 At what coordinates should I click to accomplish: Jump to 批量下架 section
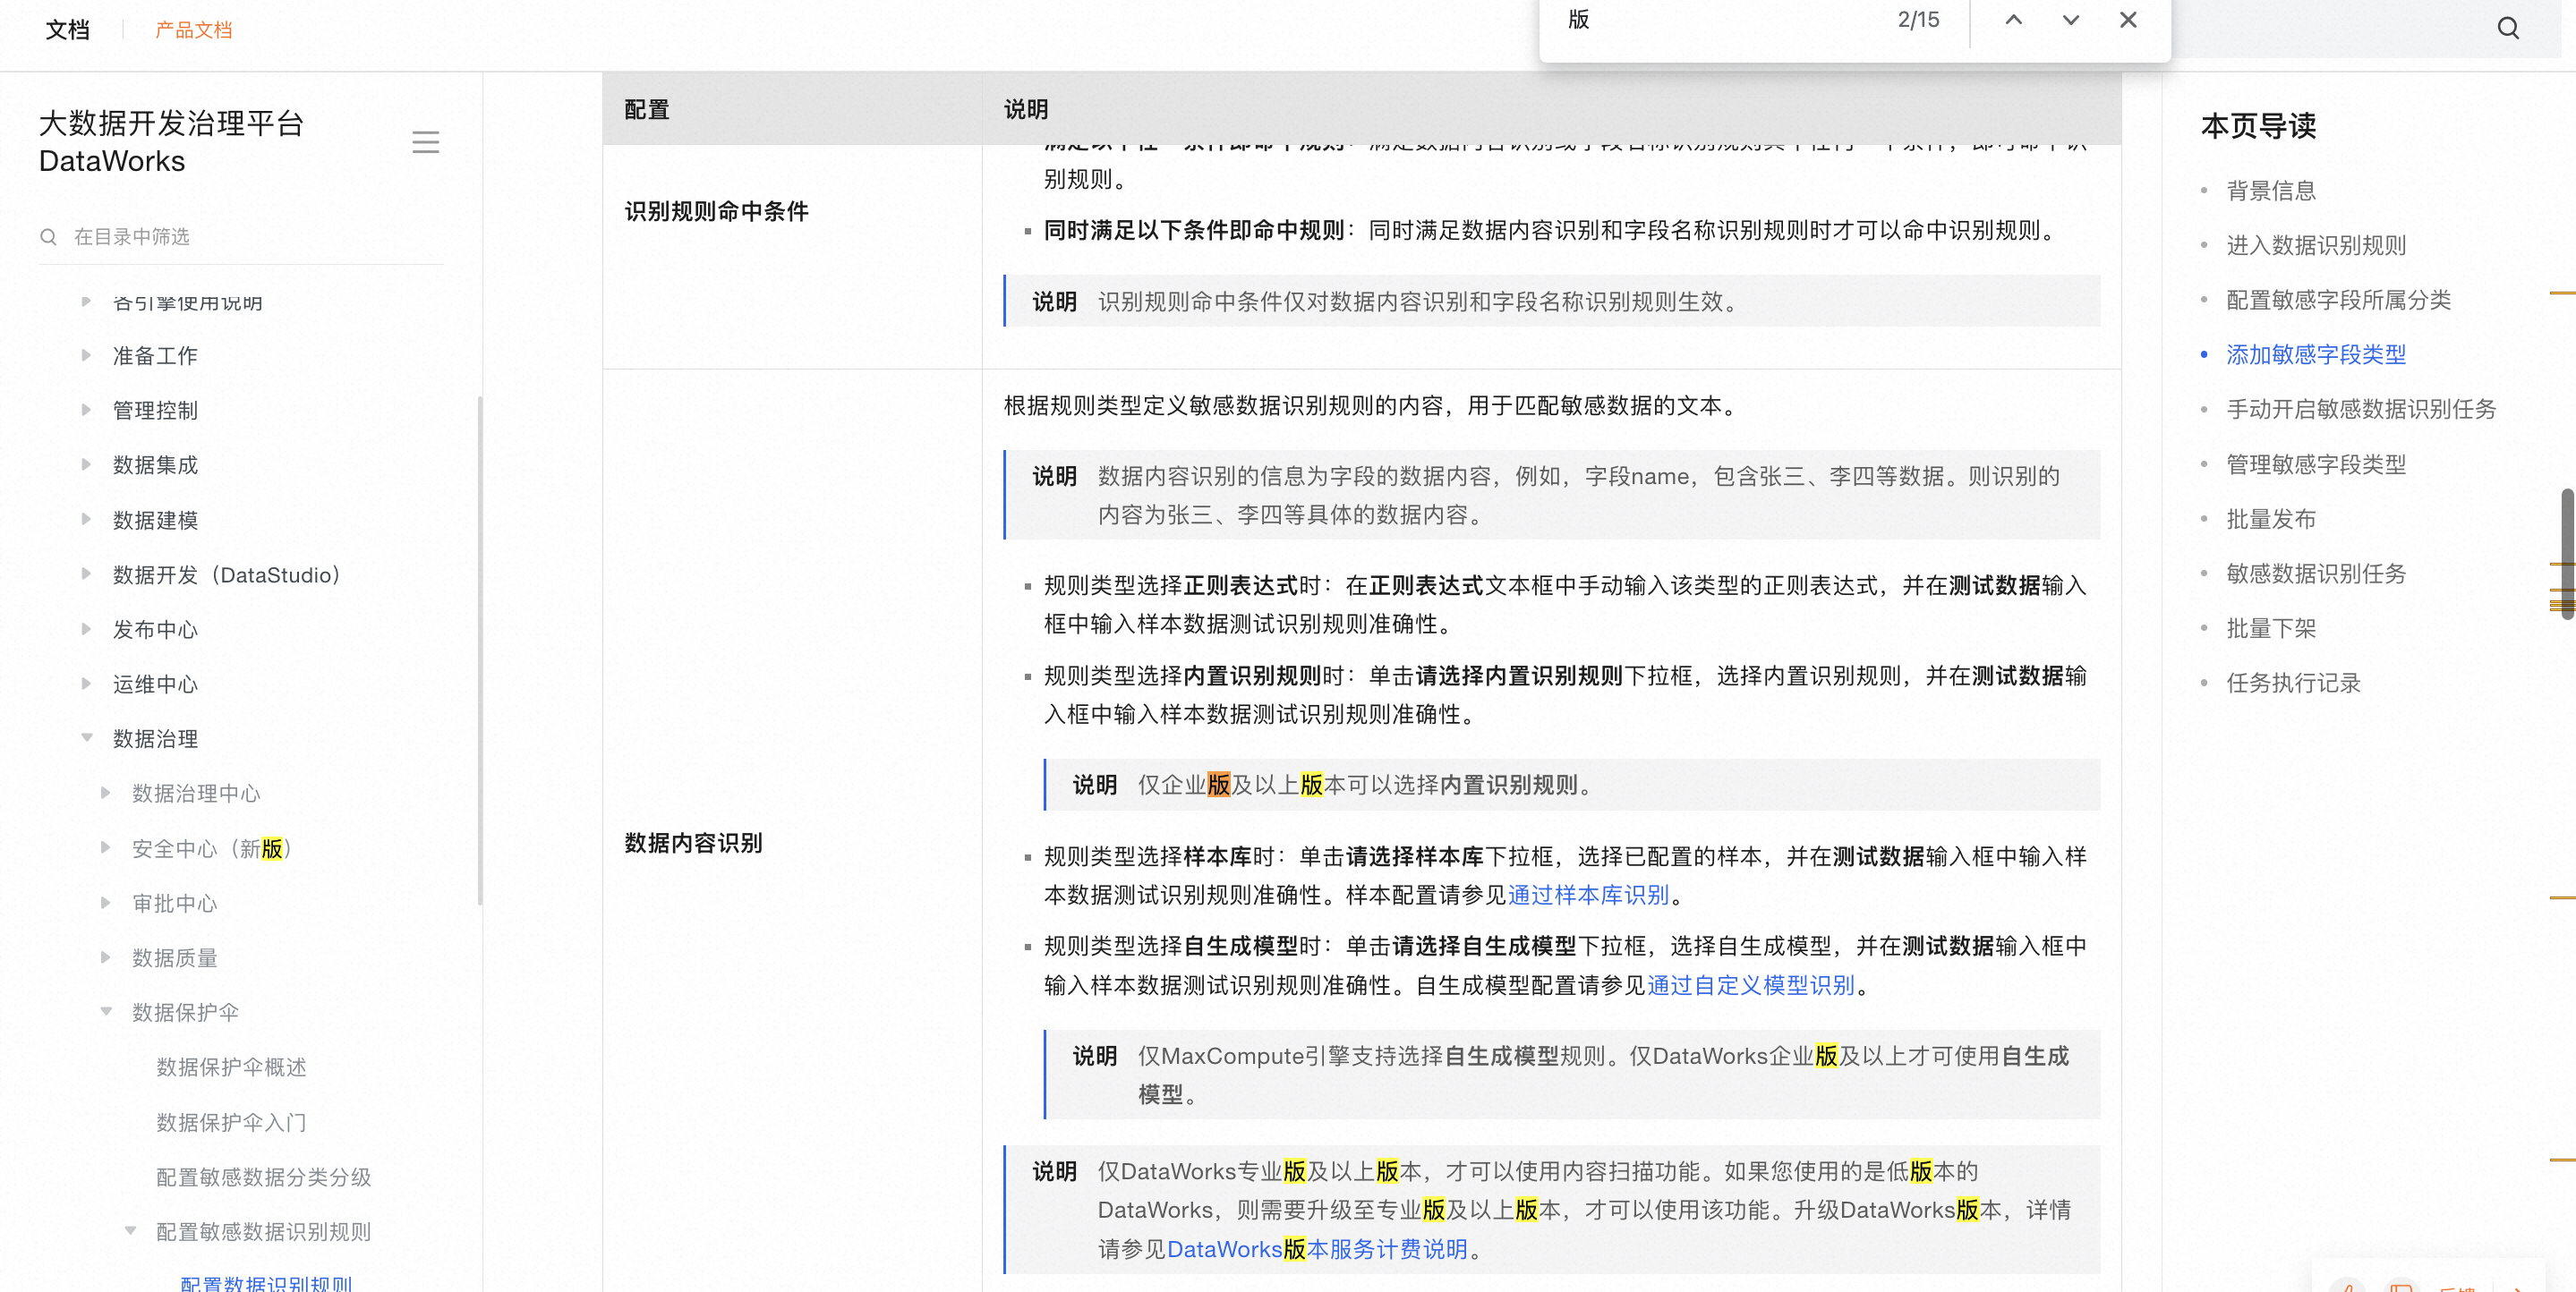click(2271, 628)
